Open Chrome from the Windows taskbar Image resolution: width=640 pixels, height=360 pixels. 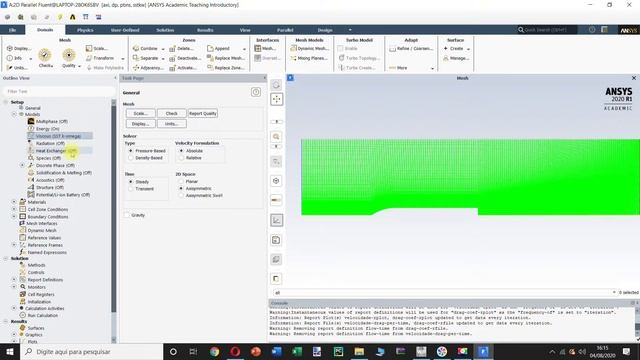[x=215, y=351]
